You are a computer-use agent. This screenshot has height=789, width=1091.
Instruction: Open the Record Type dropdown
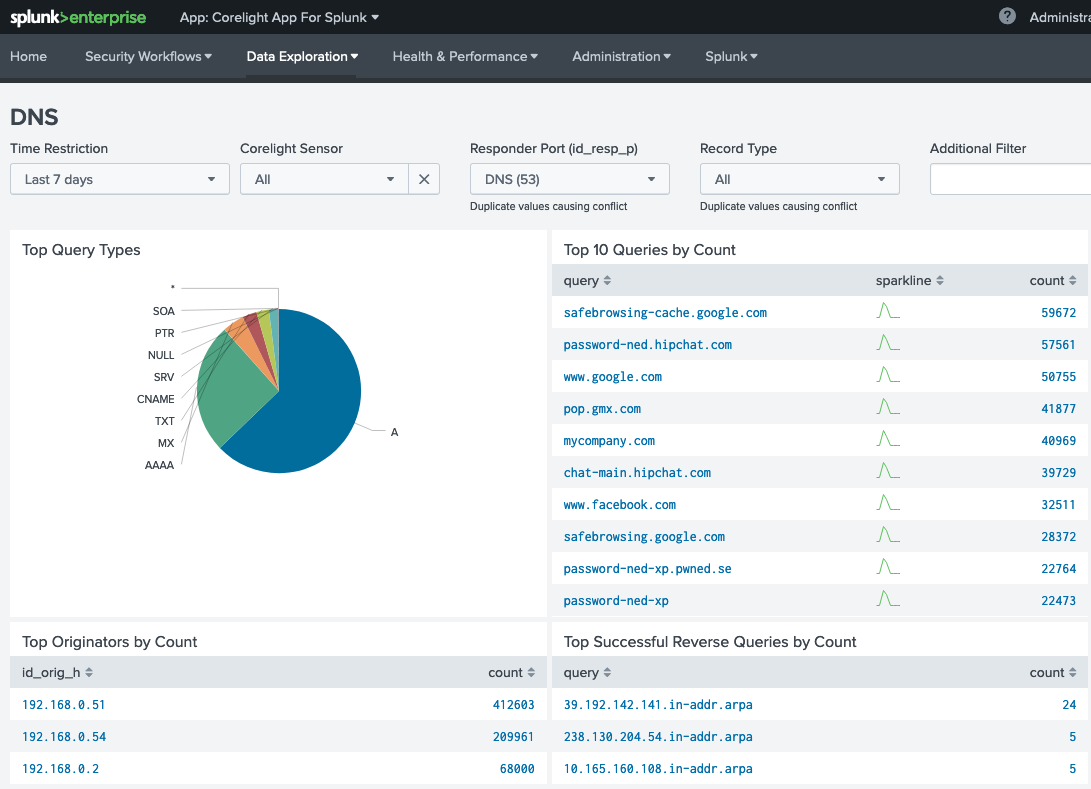798,178
